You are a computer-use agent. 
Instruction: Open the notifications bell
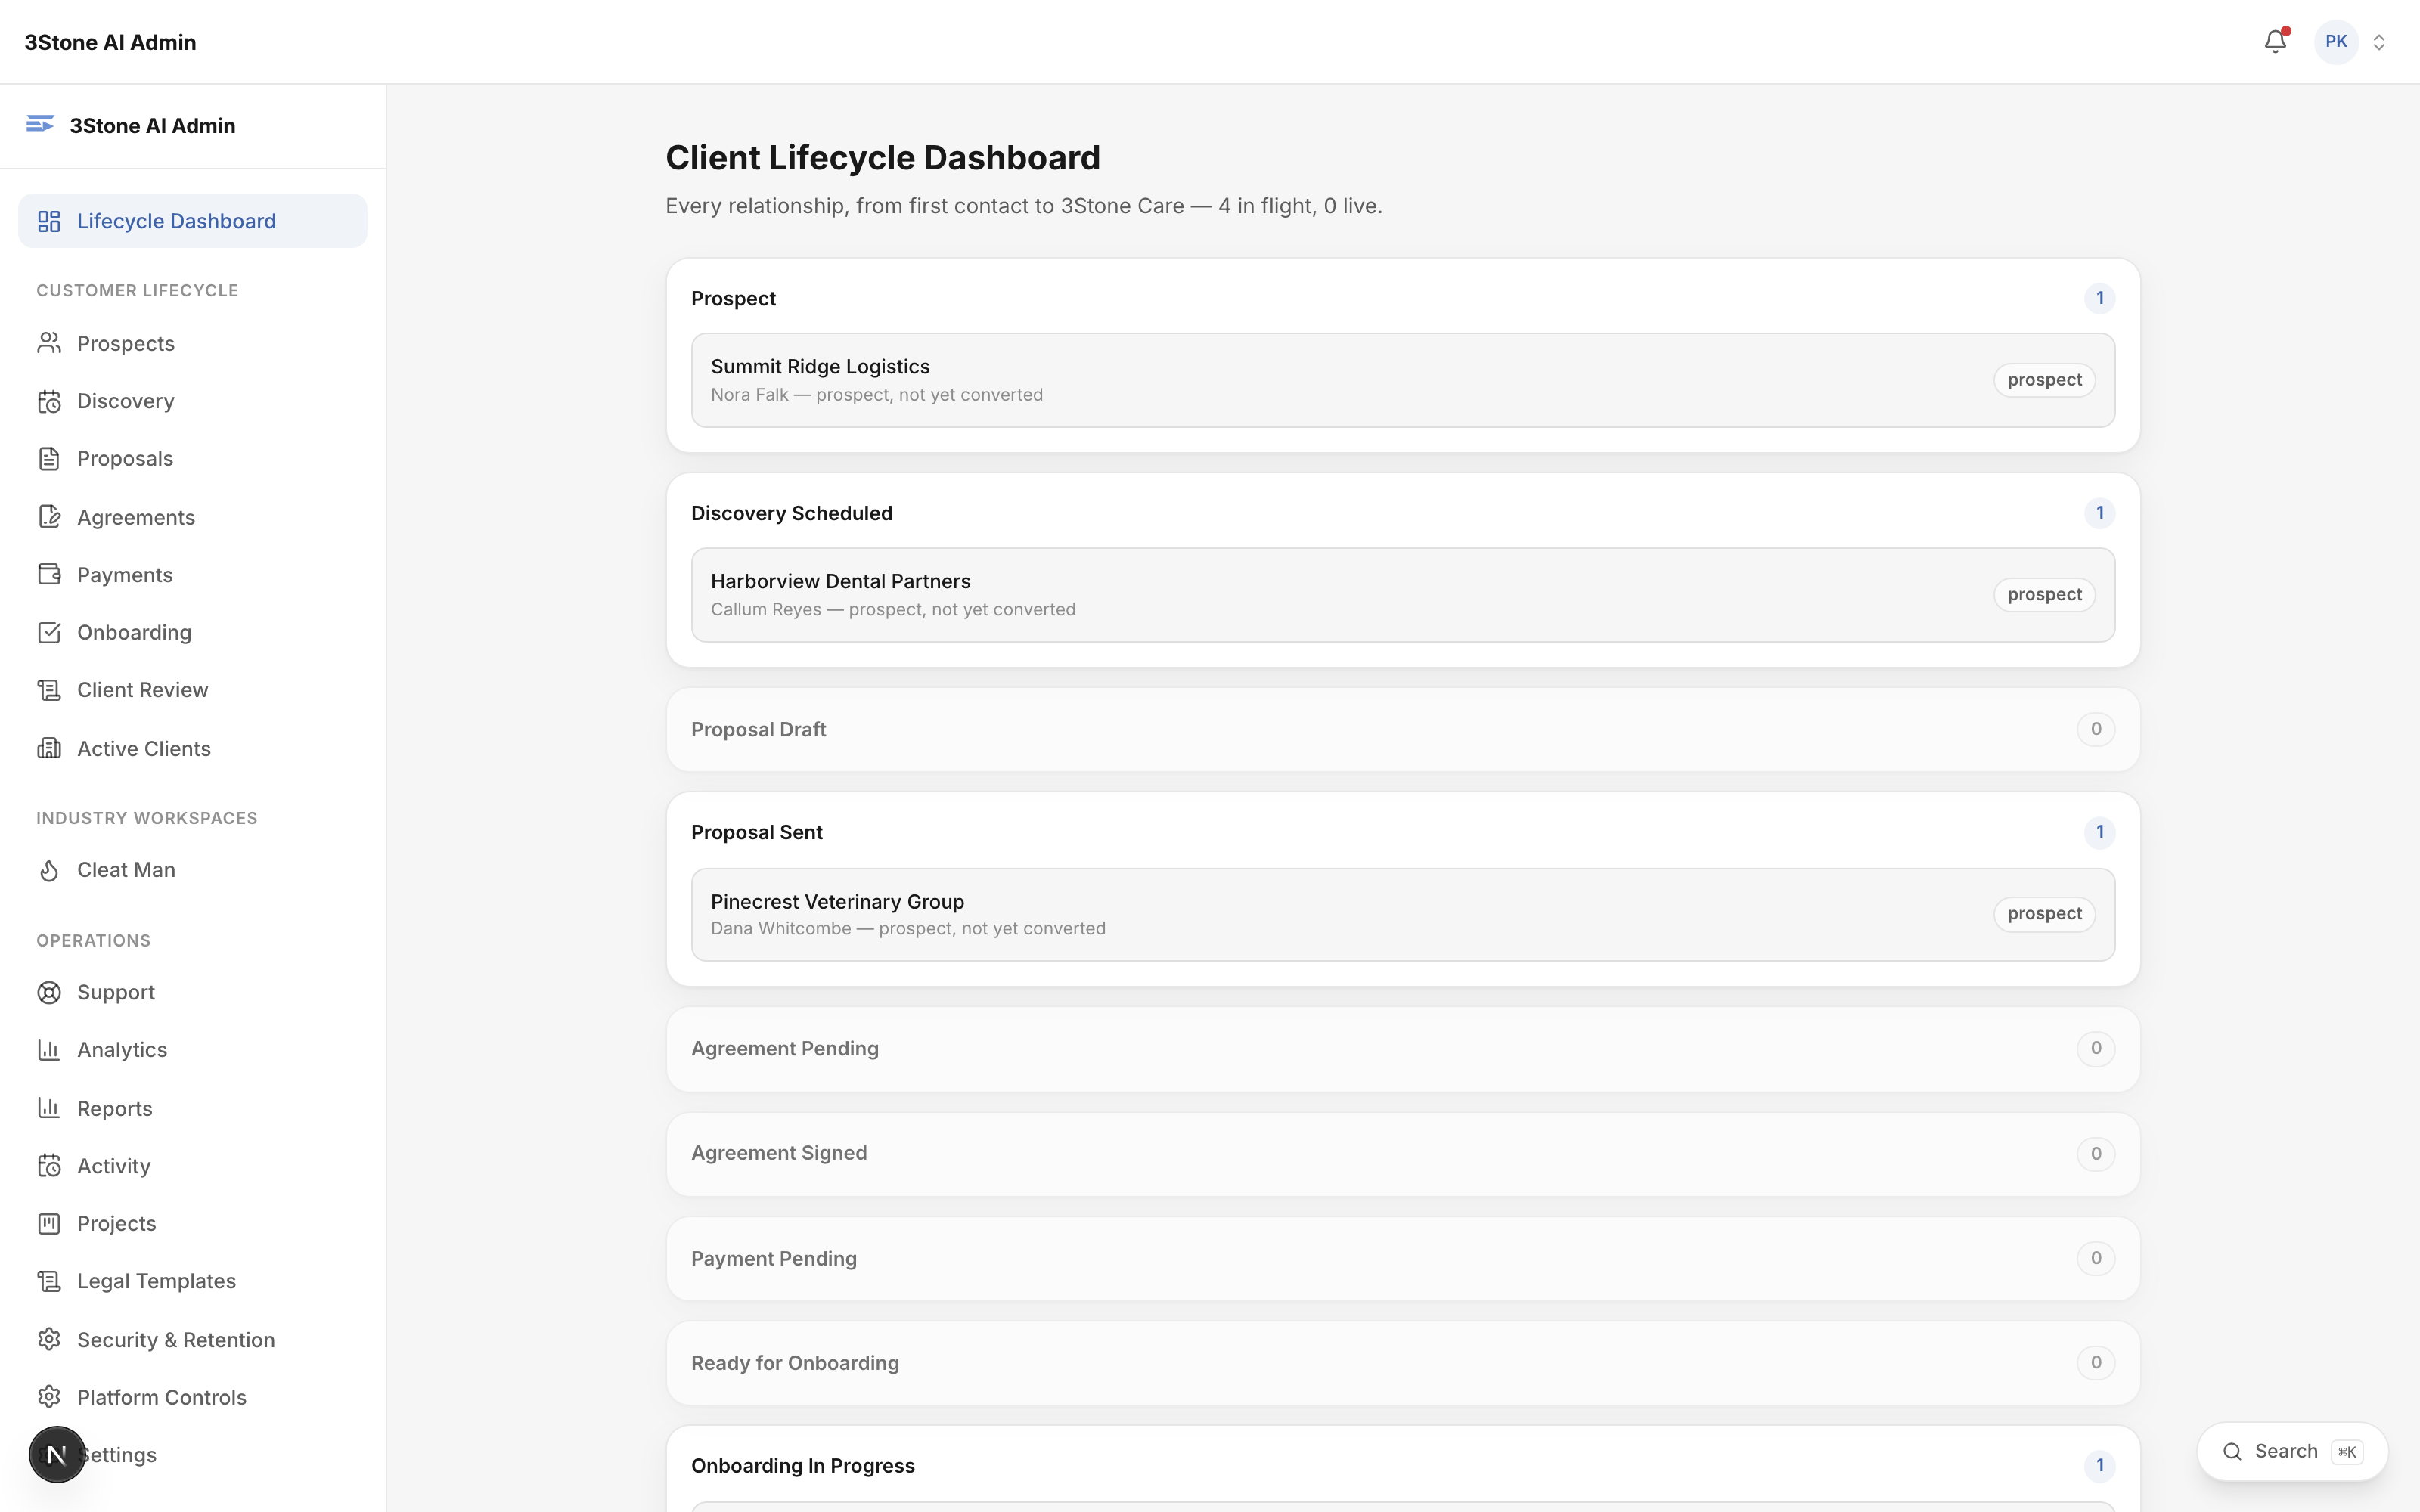coord(2275,41)
